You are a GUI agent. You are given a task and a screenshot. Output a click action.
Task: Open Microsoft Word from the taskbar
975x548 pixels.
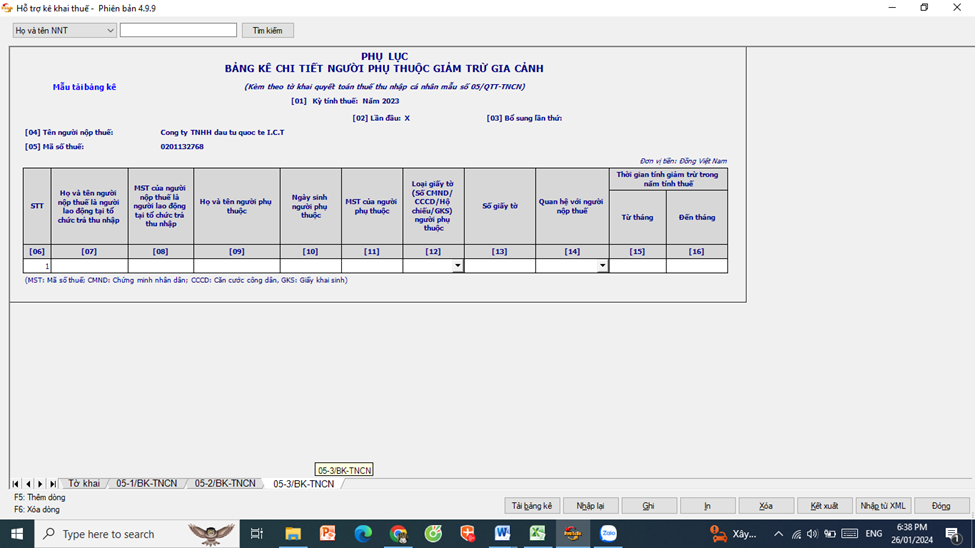[502, 534]
